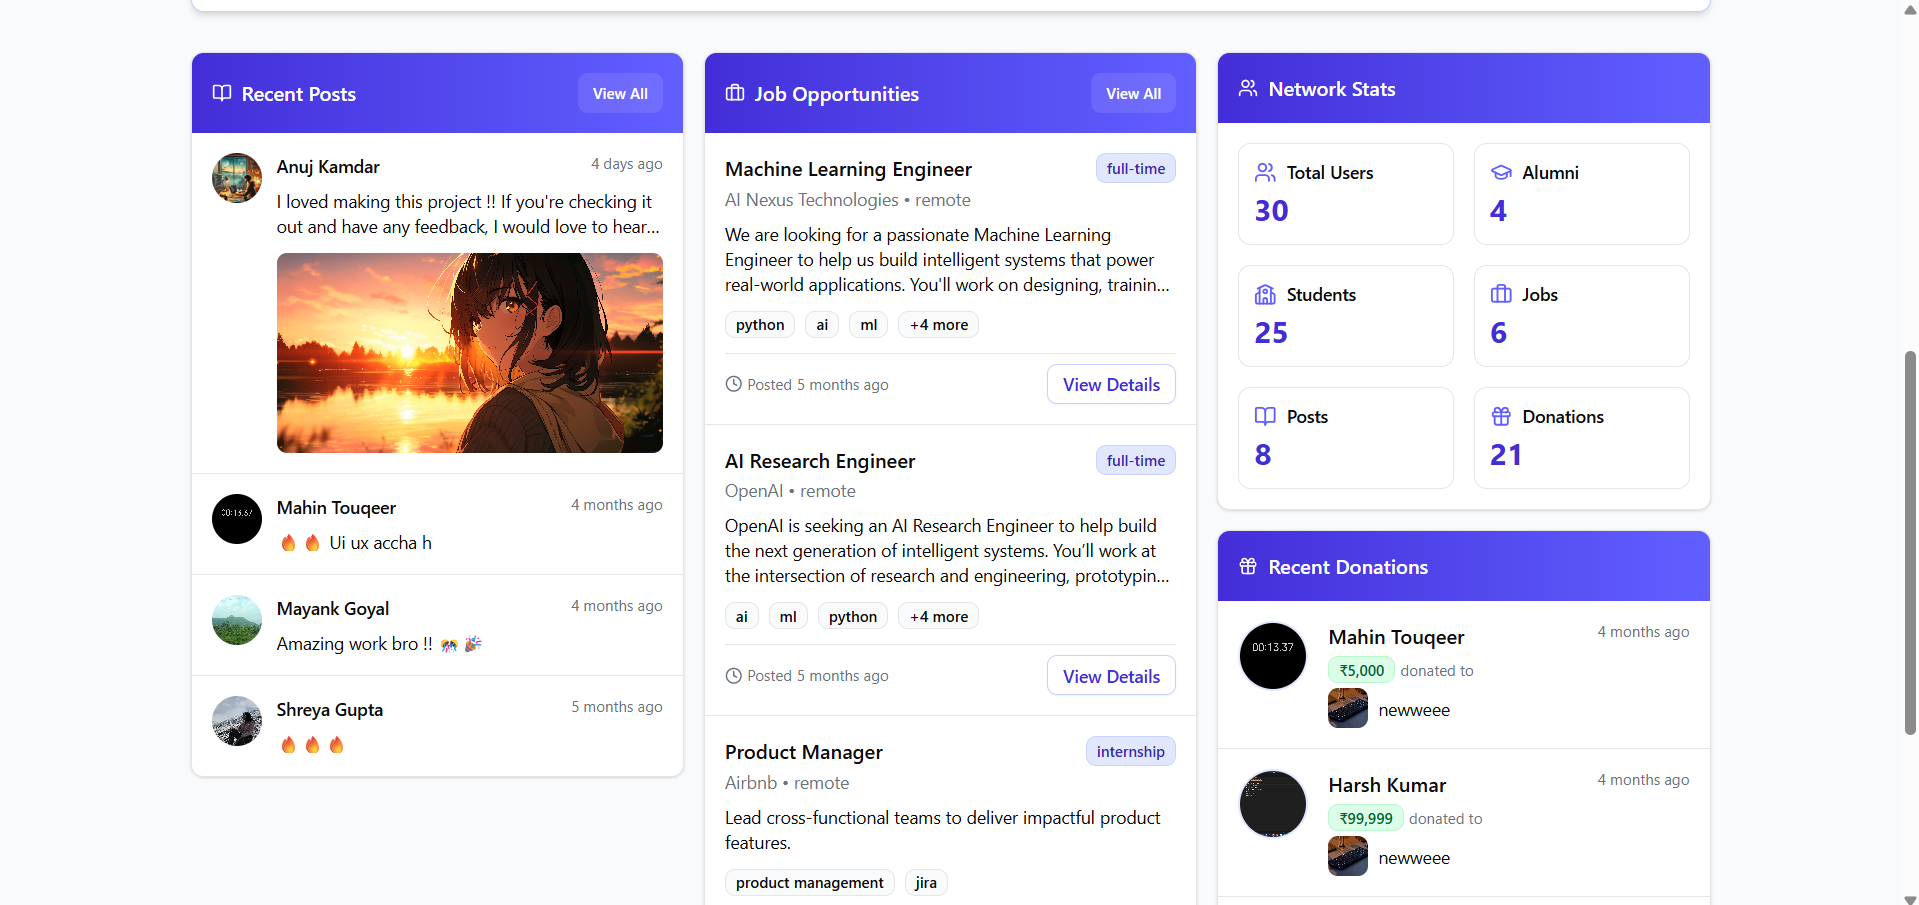Image resolution: width=1919 pixels, height=905 pixels.
Task: Click python tag on Machine Learning Engineer job
Action: [x=760, y=325]
